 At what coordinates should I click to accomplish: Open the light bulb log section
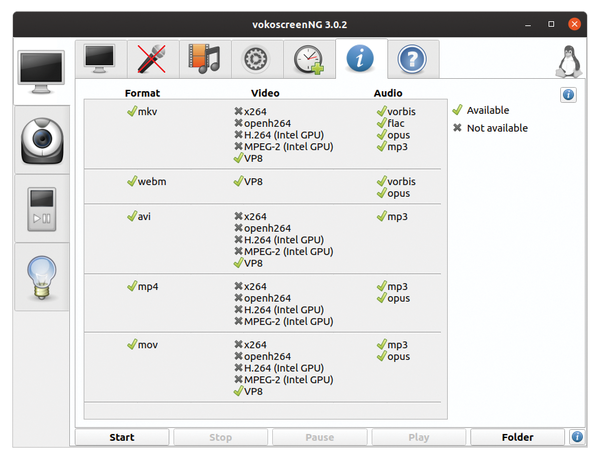pyautogui.click(x=42, y=277)
